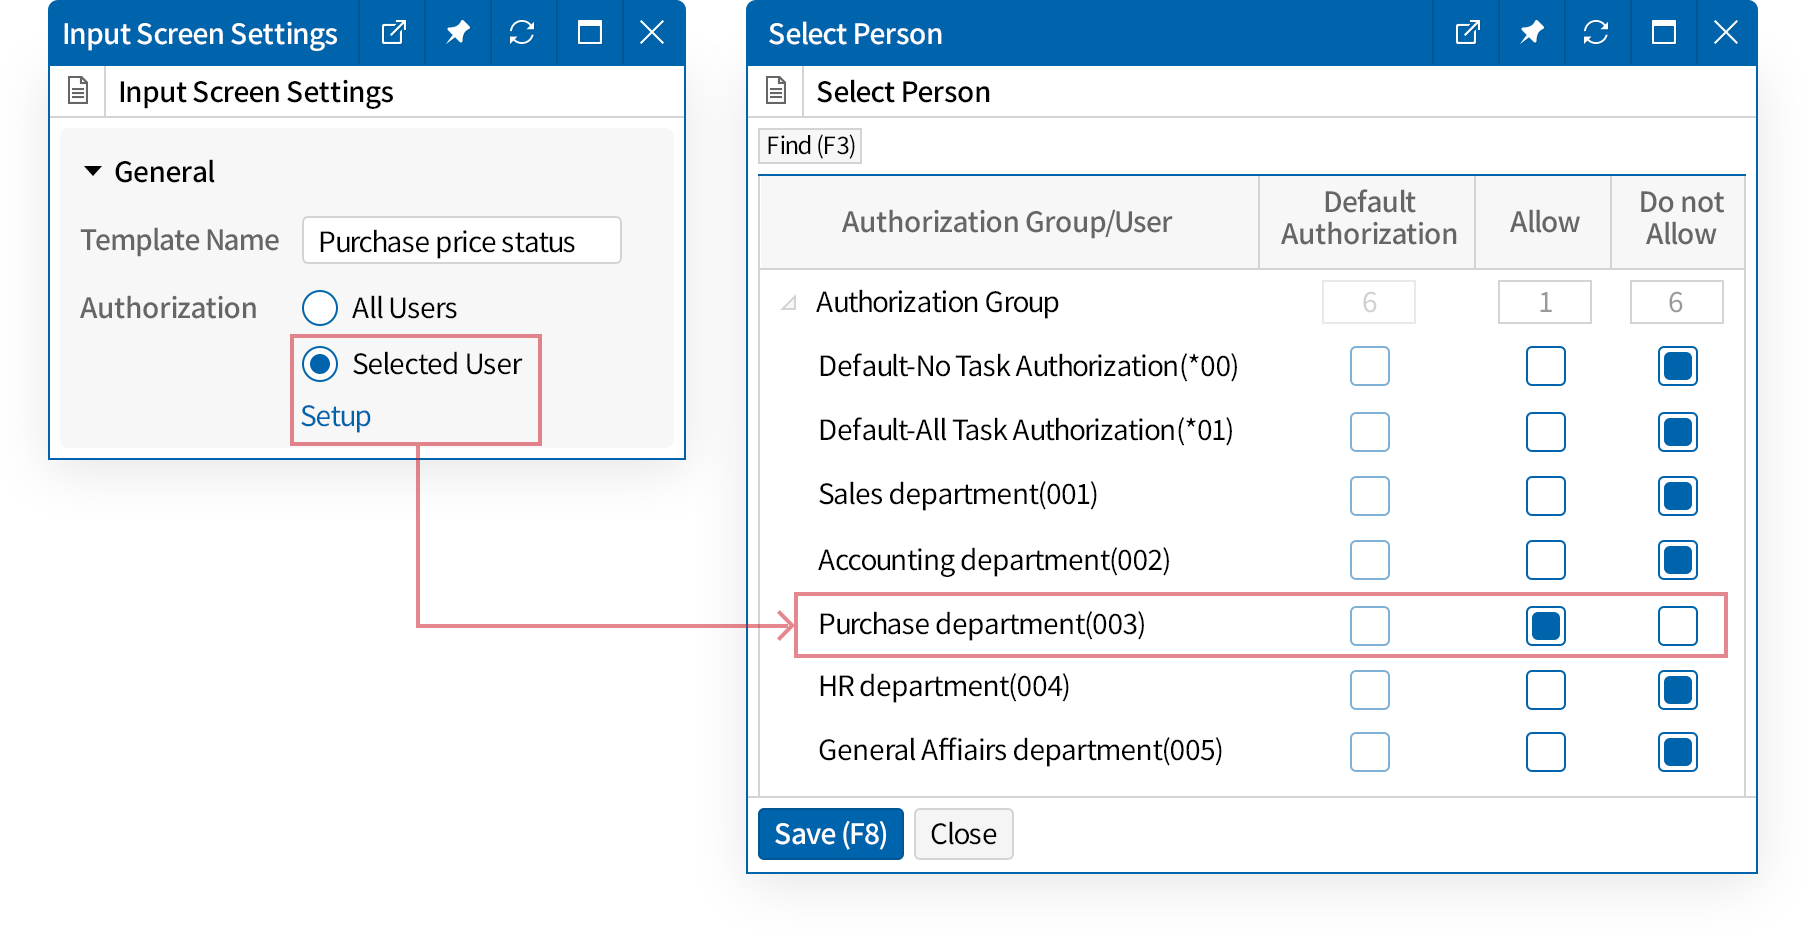Collapse the Authorization Group tree
The image size is (1808, 933).
click(x=789, y=302)
